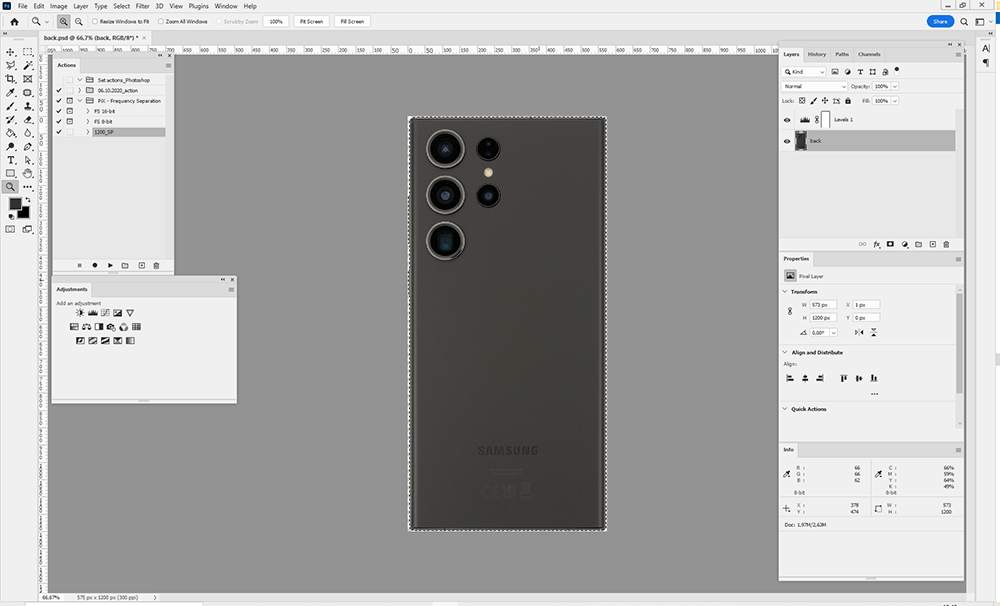
Task: Select the Hand tool
Action: pos(27,174)
